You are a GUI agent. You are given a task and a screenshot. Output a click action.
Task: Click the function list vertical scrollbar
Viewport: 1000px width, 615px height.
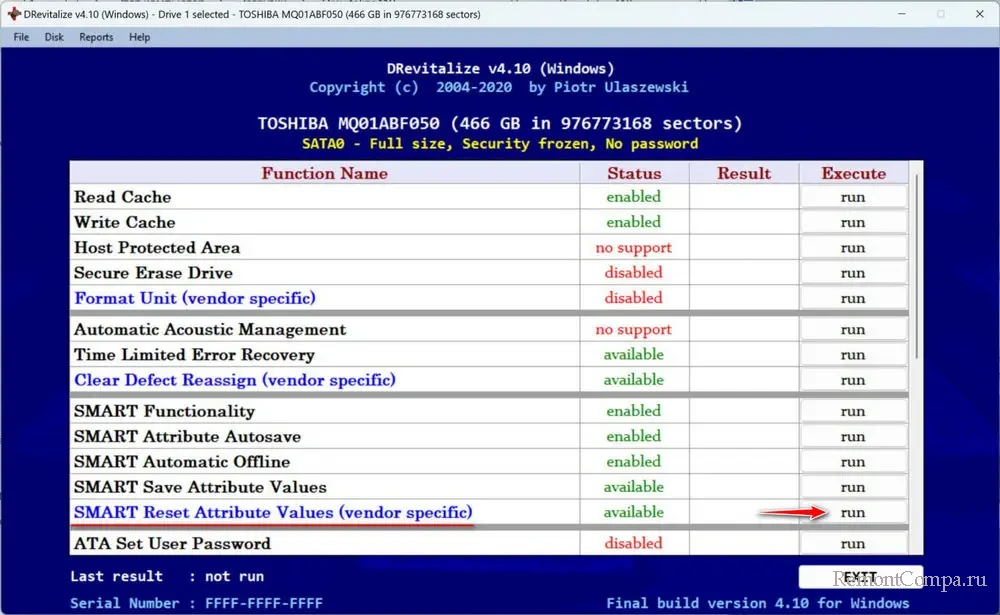click(916, 270)
